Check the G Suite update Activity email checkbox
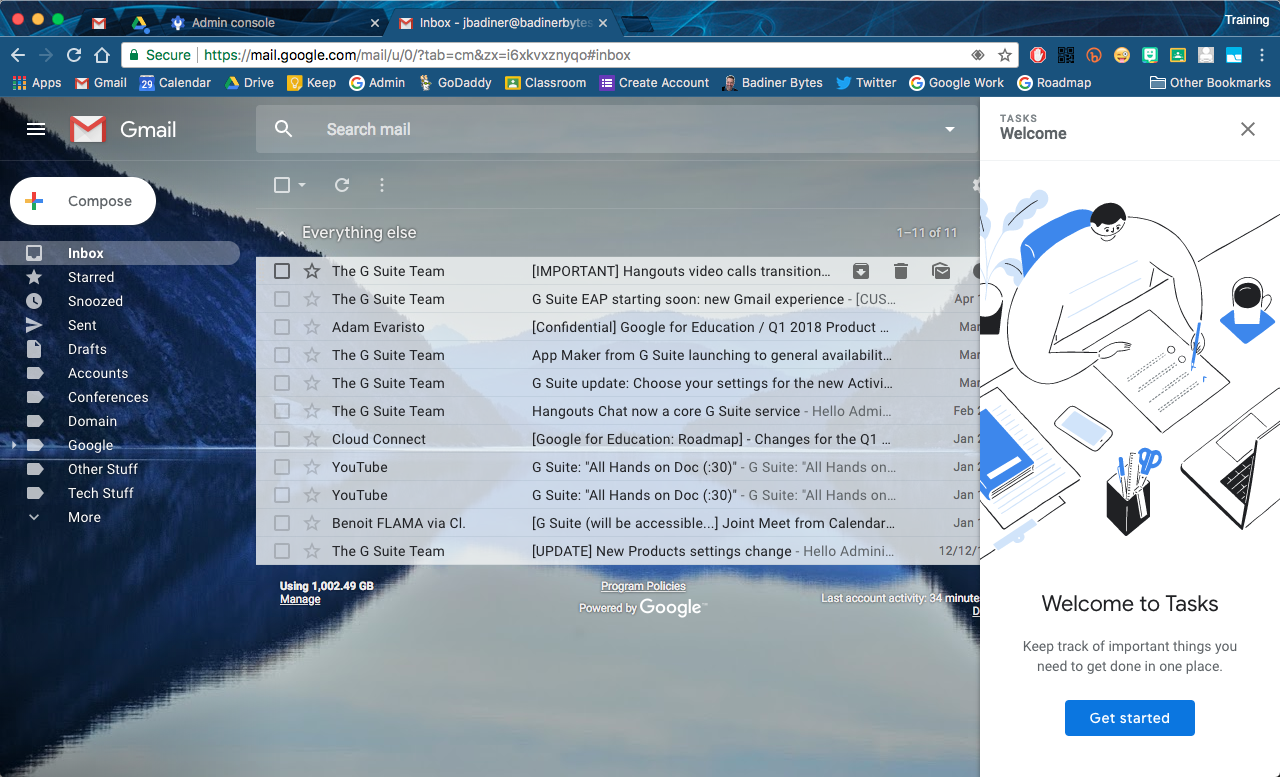 tap(282, 383)
